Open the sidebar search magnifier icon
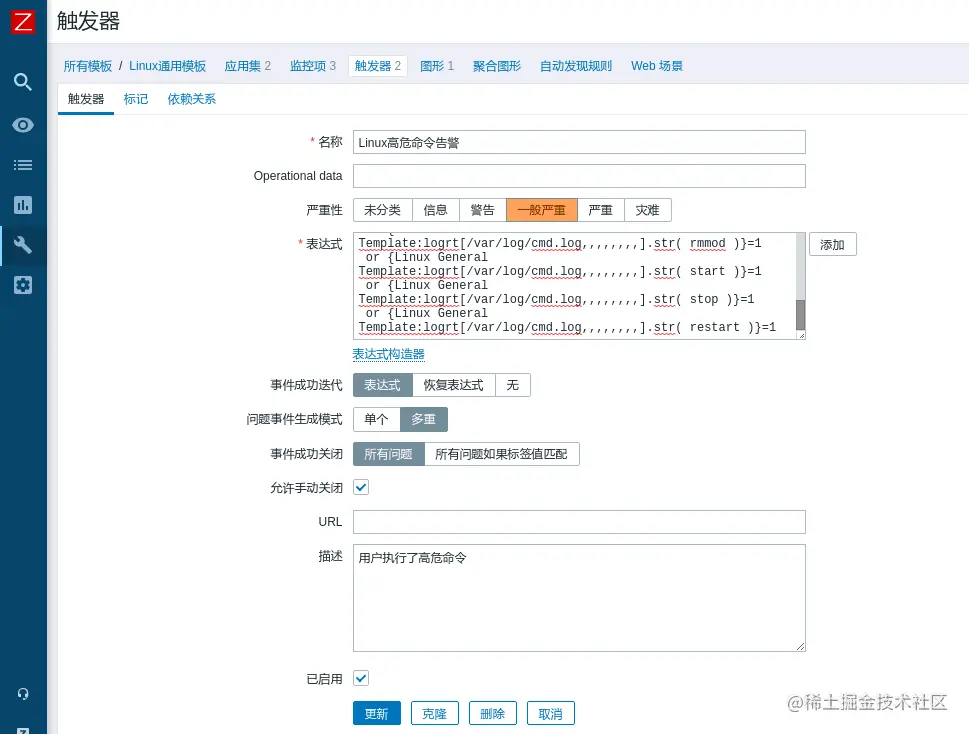Image resolution: width=969 pixels, height=734 pixels. pyautogui.click(x=22, y=82)
